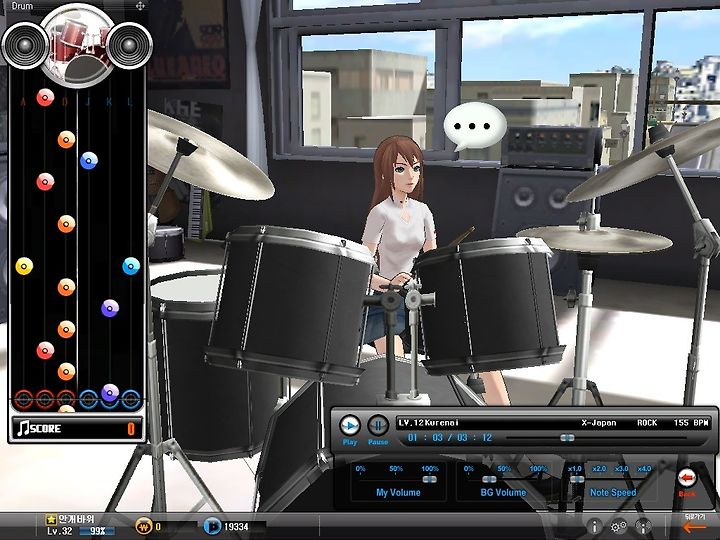Start the song with the Play button
The height and width of the screenshot is (540, 720).
350,425
